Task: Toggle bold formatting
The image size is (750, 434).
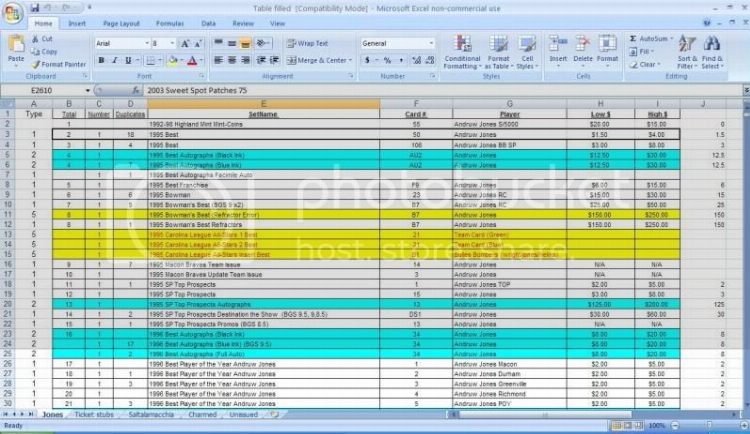Action: tap(101, 60)
